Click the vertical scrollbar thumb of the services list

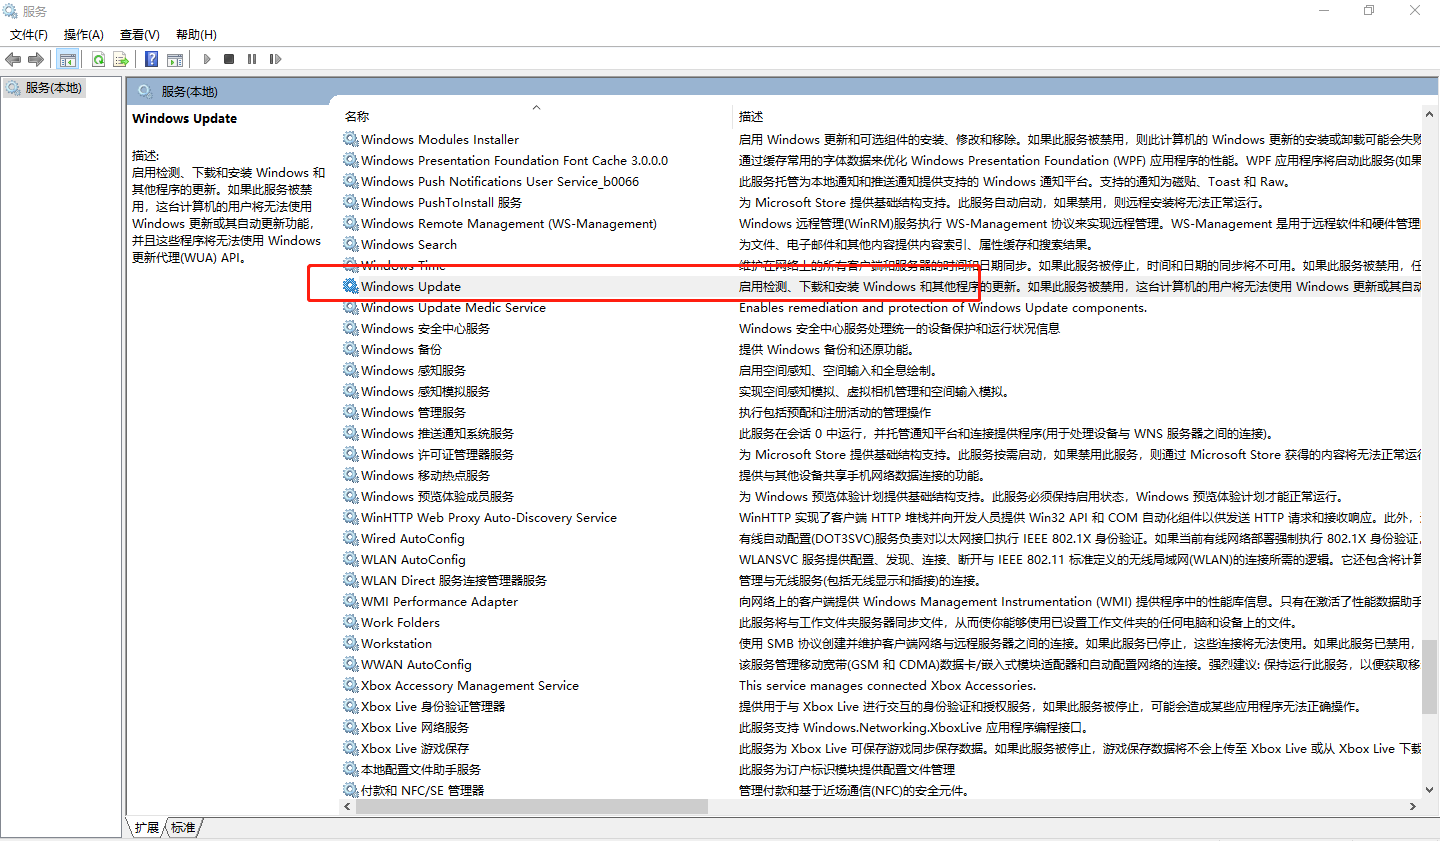1430,677
